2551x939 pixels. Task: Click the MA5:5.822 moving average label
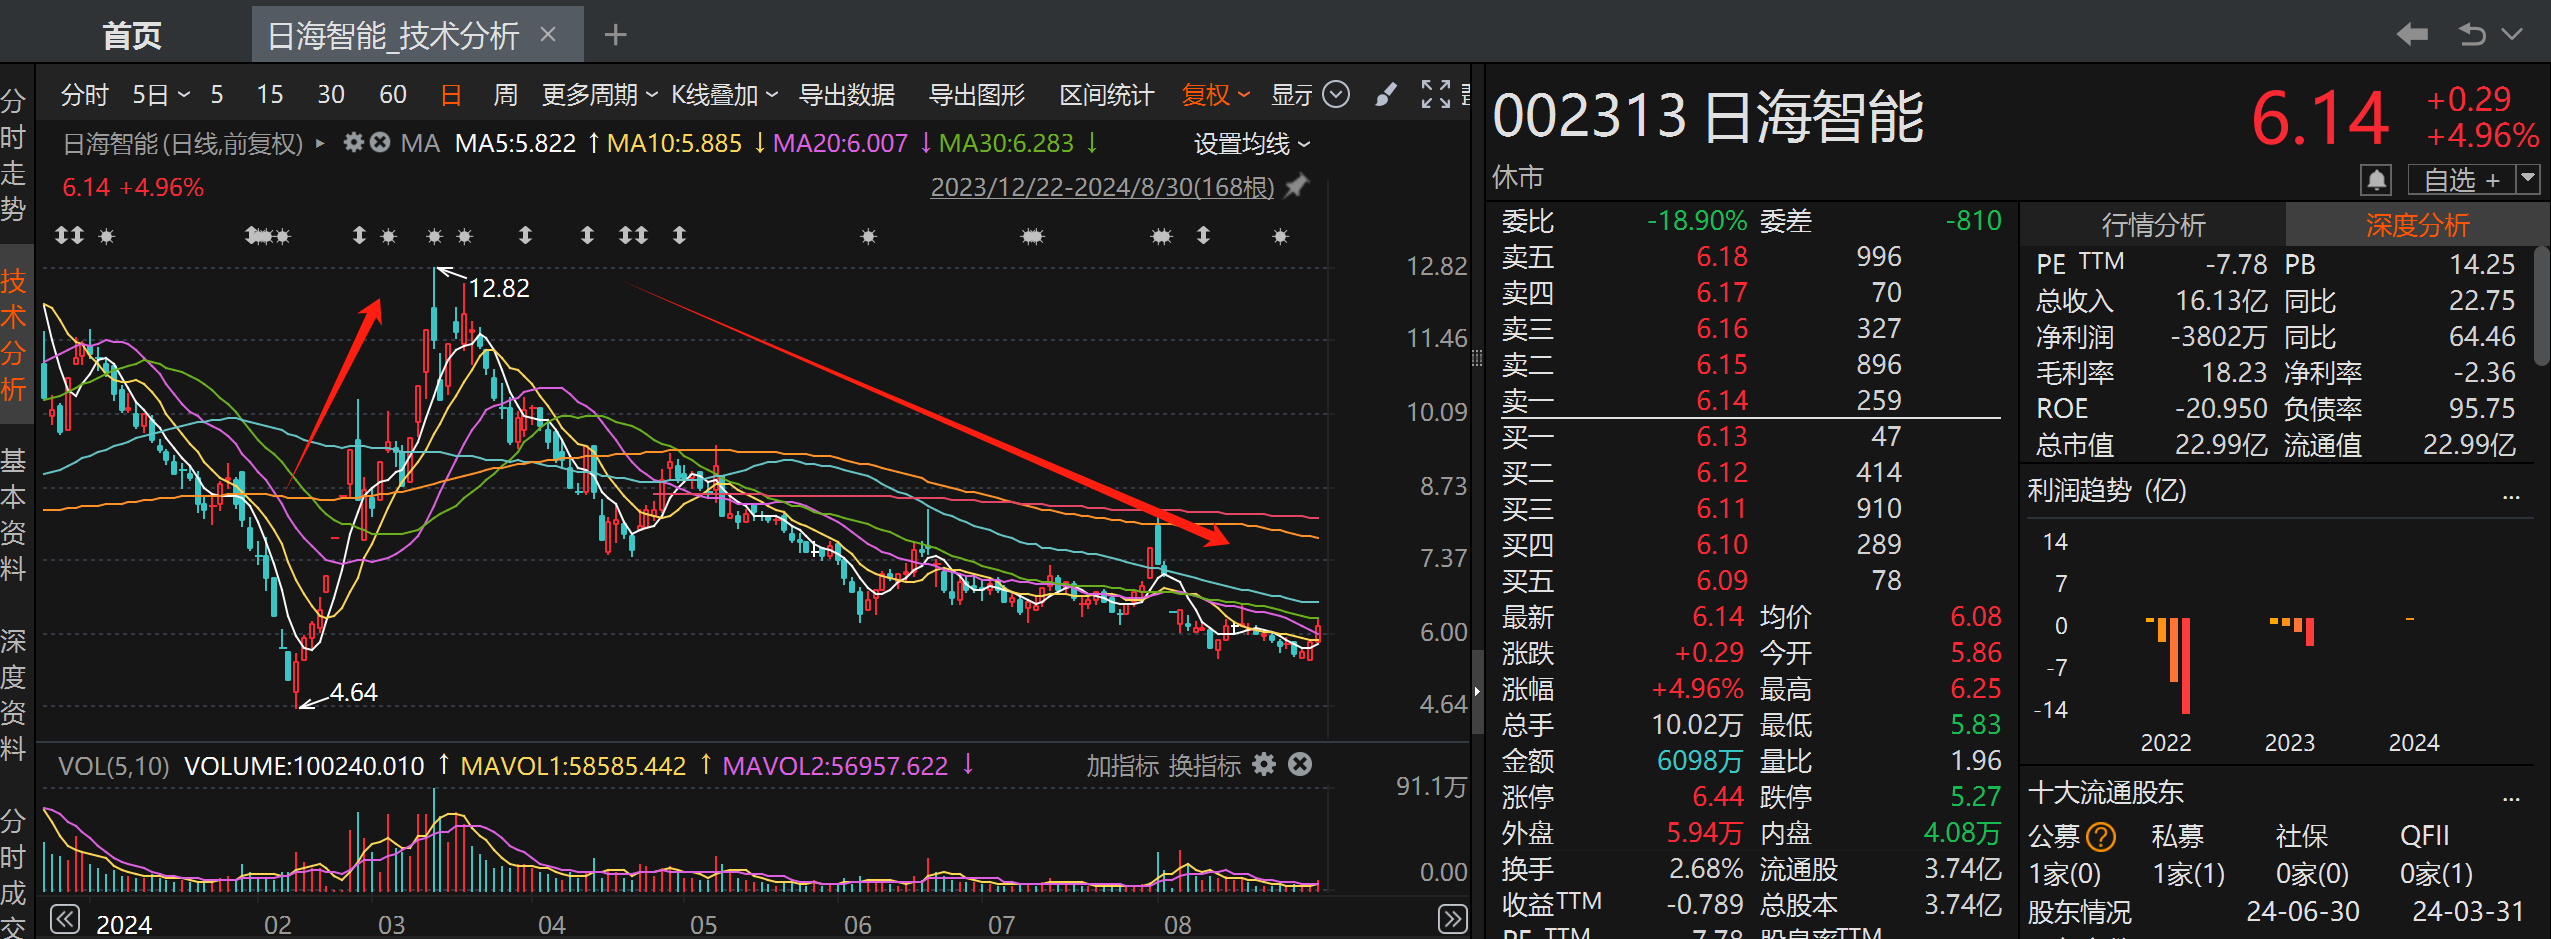[x=515, y=144]
